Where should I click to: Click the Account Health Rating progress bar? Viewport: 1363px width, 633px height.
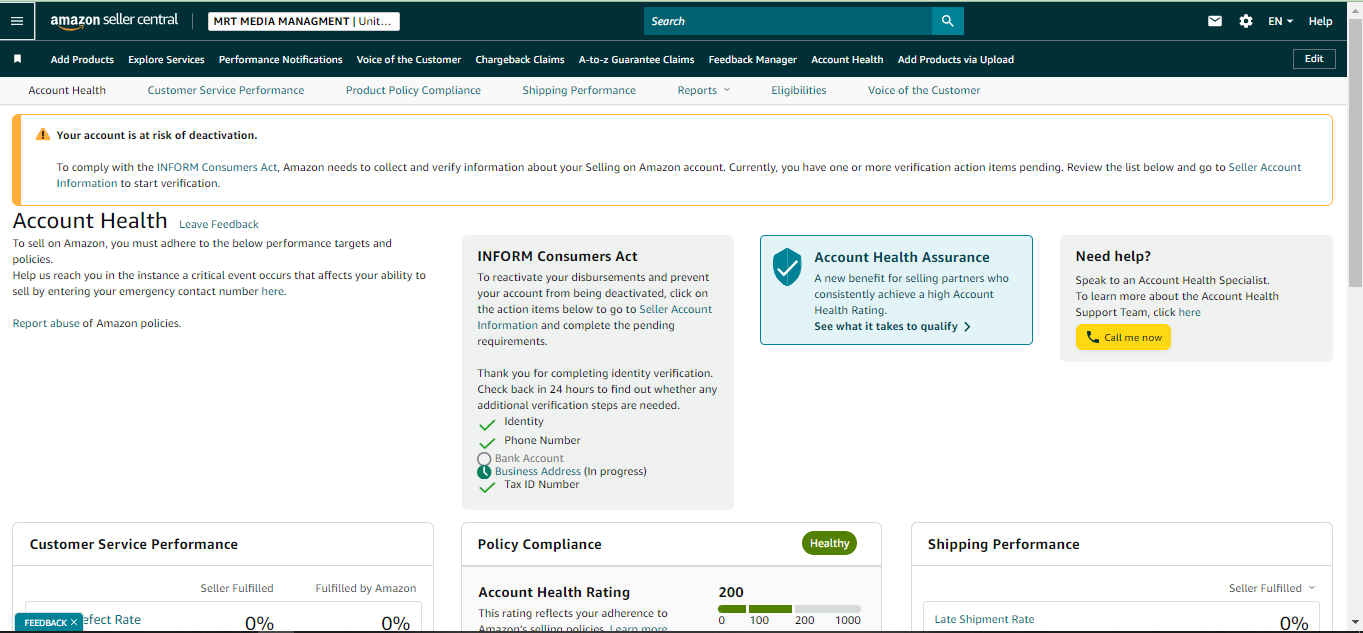click(789, 608)
